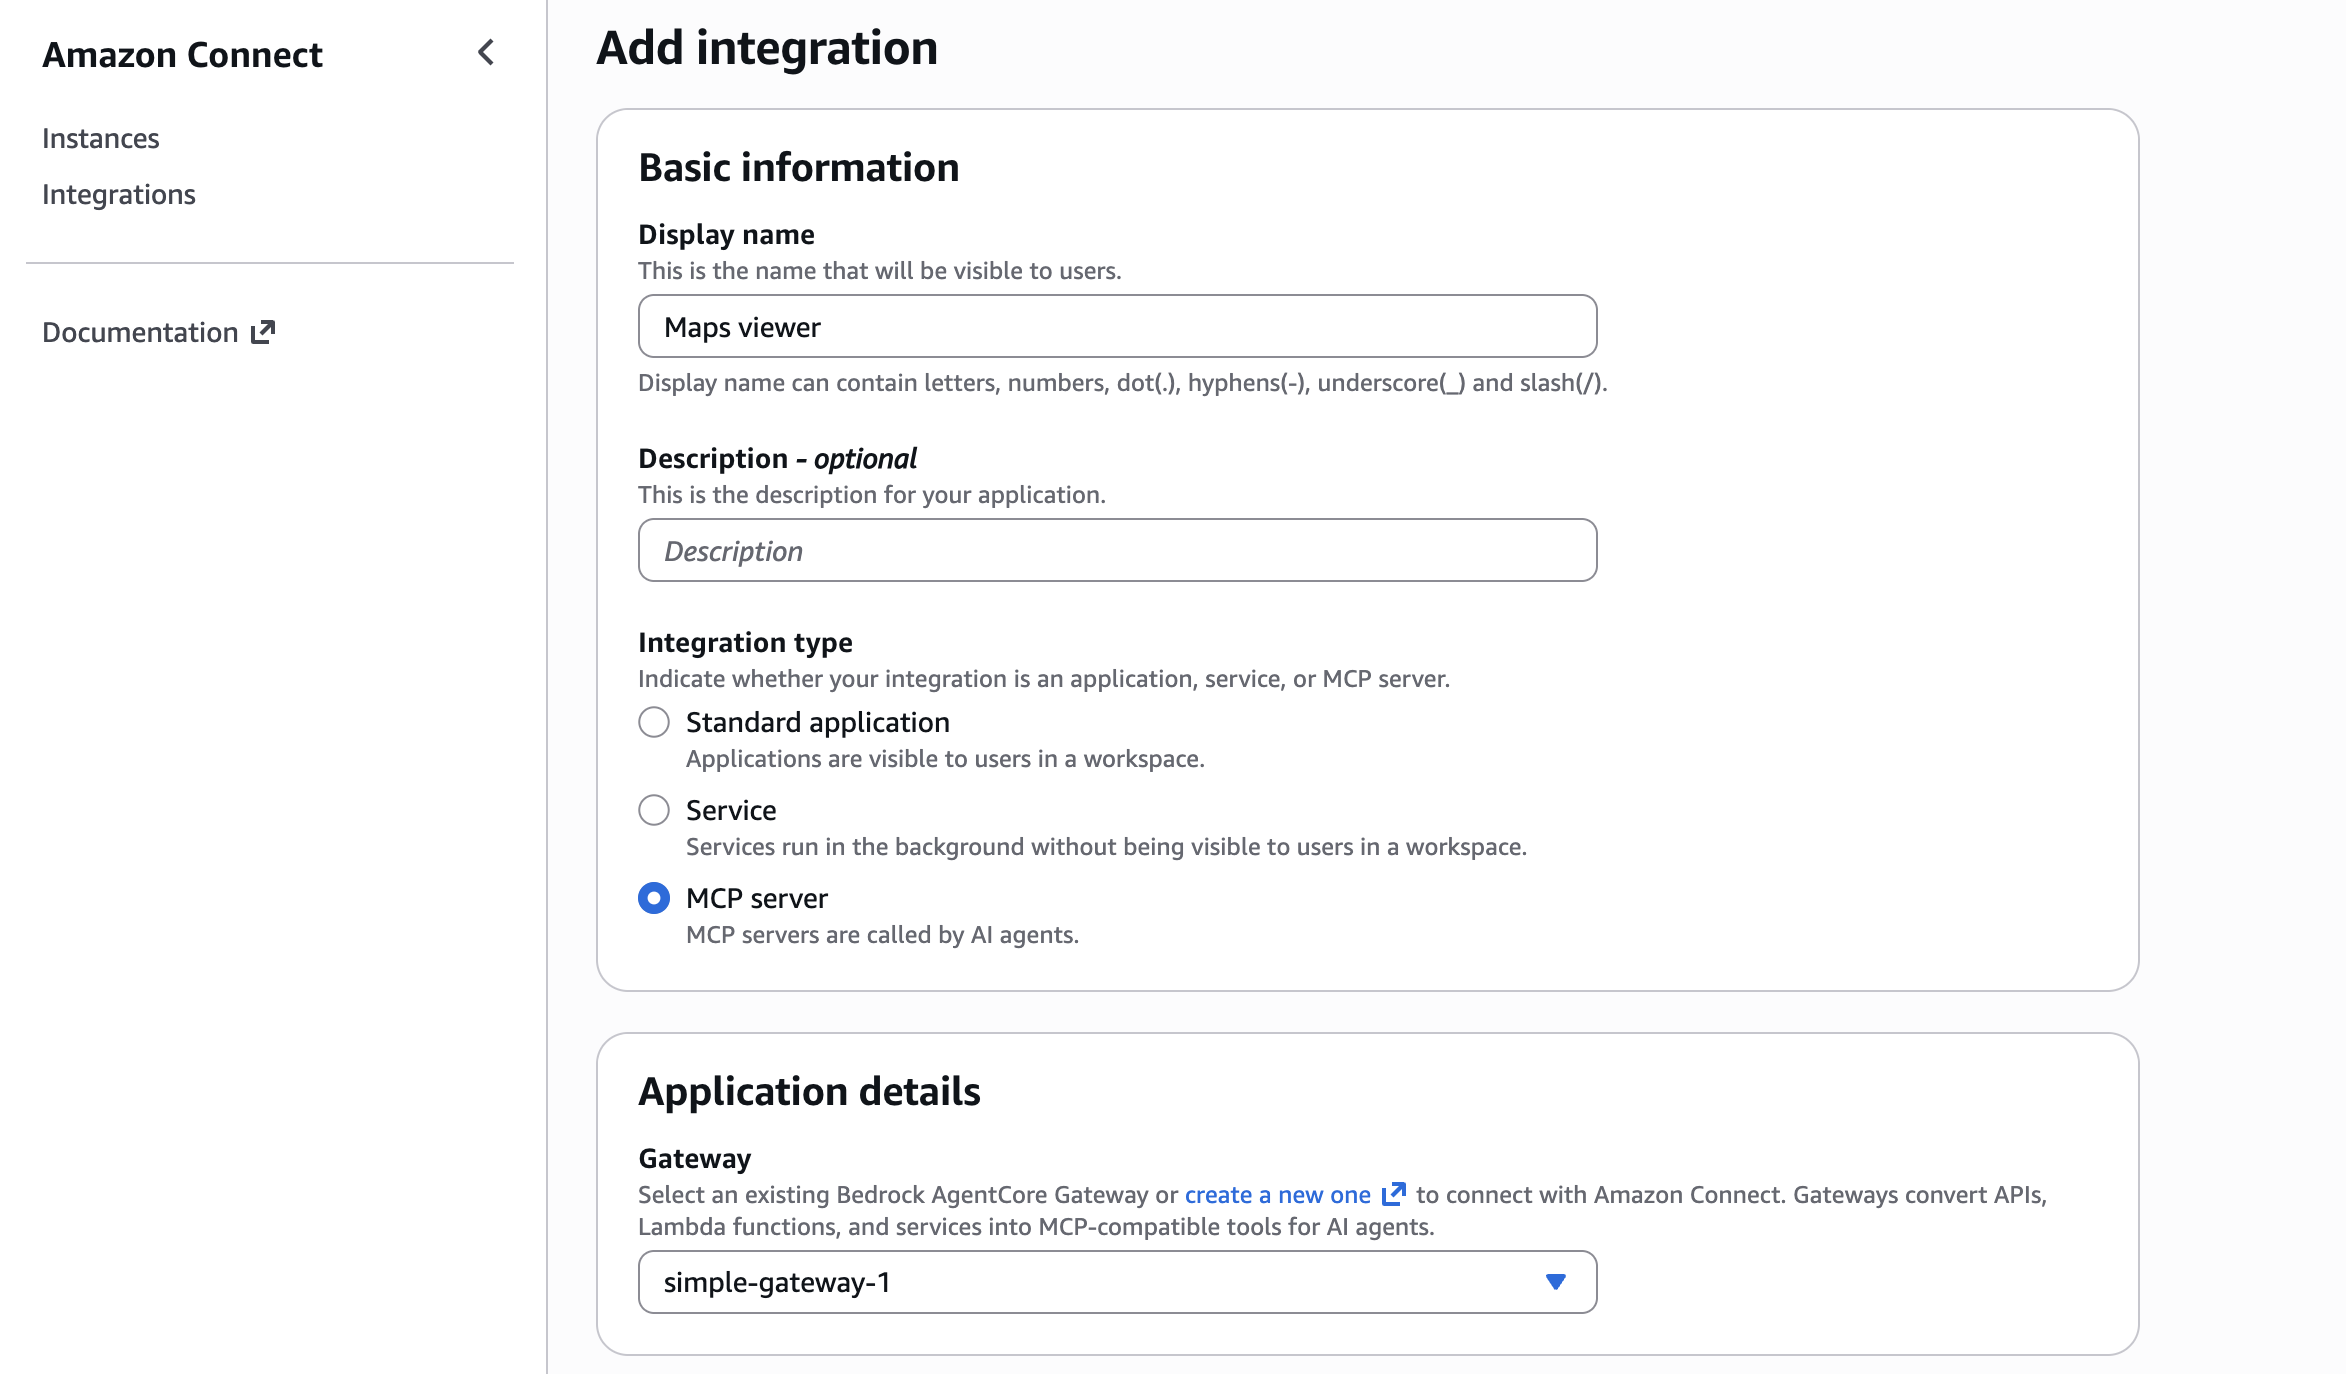Click the blue Gateway dropdown arrow

(x=1555, y=1282)
